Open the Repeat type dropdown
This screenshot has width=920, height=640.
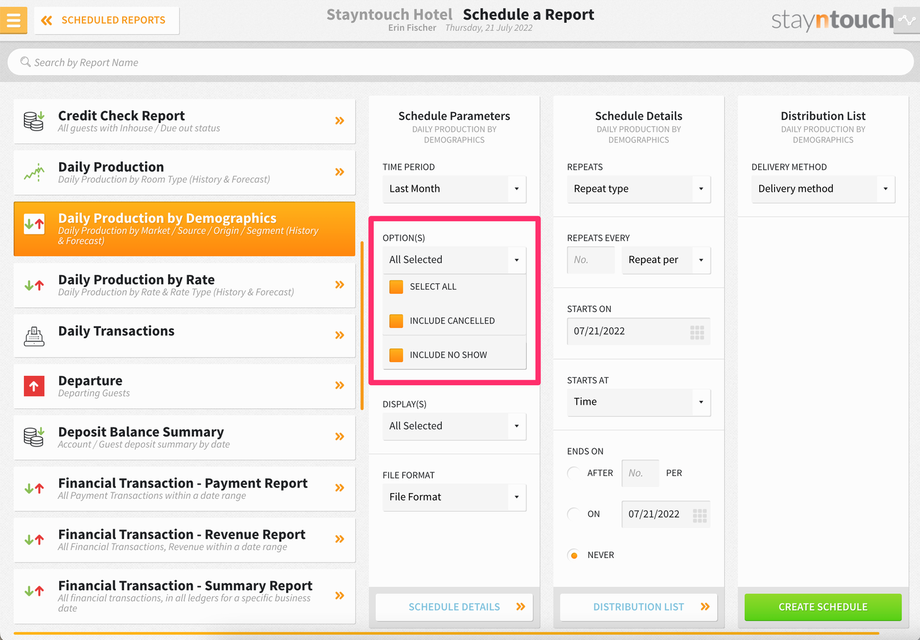click(638, 189)
